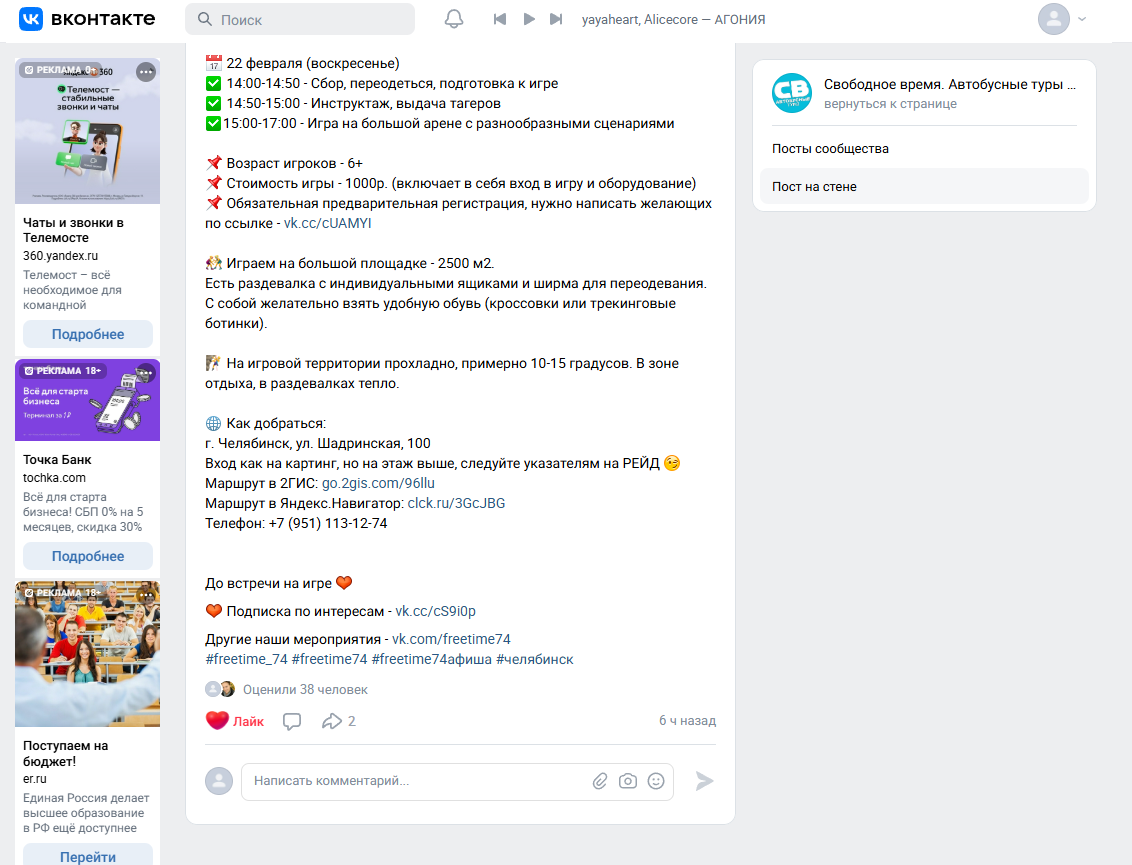Open the emoji picker in comment box
Screen dimensions: 1132x865
656,781
